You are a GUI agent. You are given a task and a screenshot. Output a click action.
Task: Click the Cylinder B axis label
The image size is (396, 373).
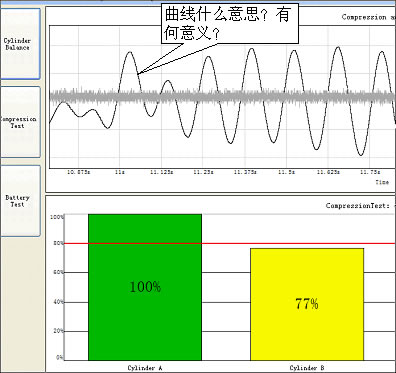point(307,368)
